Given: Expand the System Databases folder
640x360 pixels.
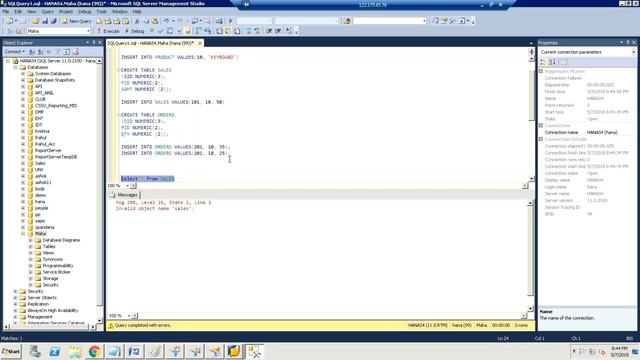Looking at the screenshot, I should (x=23, y=74).
